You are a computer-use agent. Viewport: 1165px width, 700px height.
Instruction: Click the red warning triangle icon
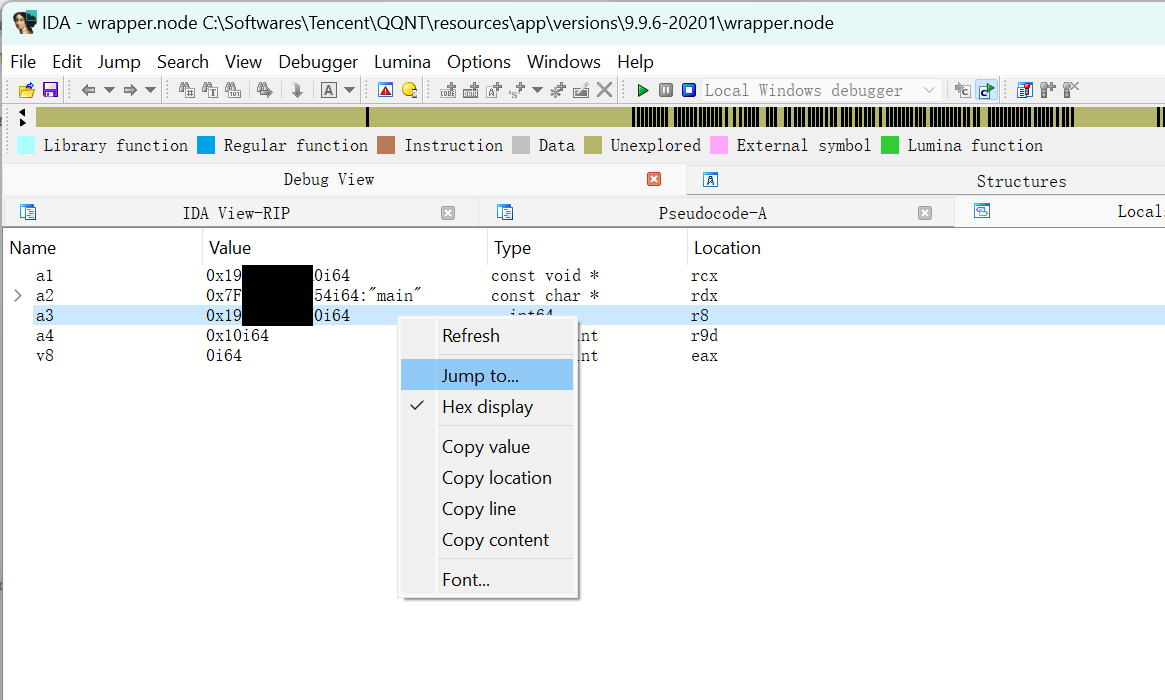pos(385,90)
